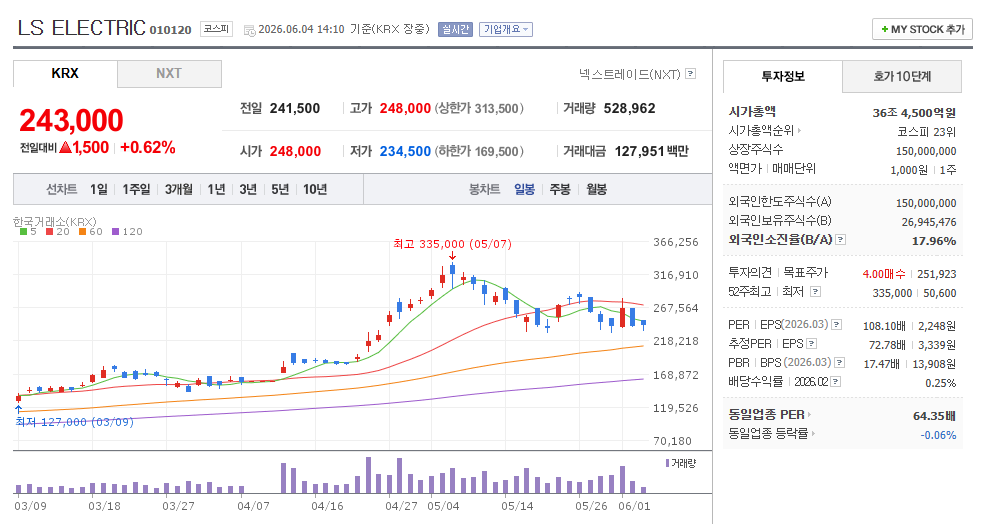Open the 호가10단계 tab

point(902,76)
